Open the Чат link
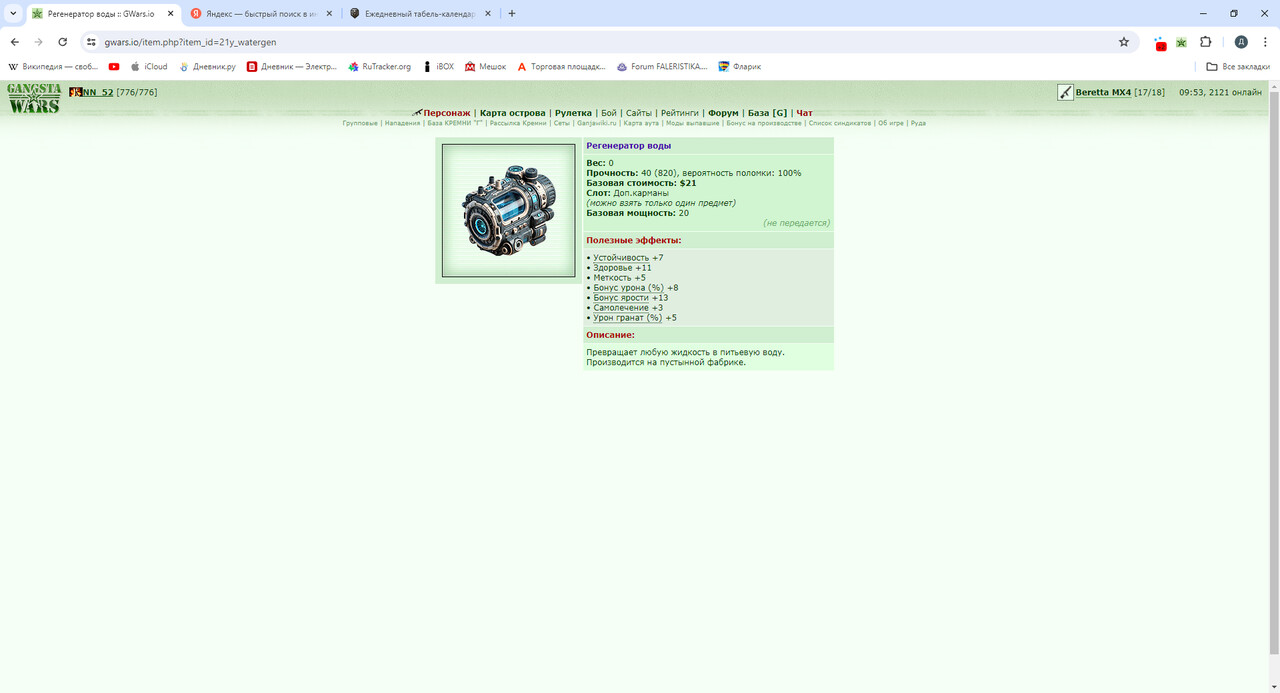 click(804, 113)
